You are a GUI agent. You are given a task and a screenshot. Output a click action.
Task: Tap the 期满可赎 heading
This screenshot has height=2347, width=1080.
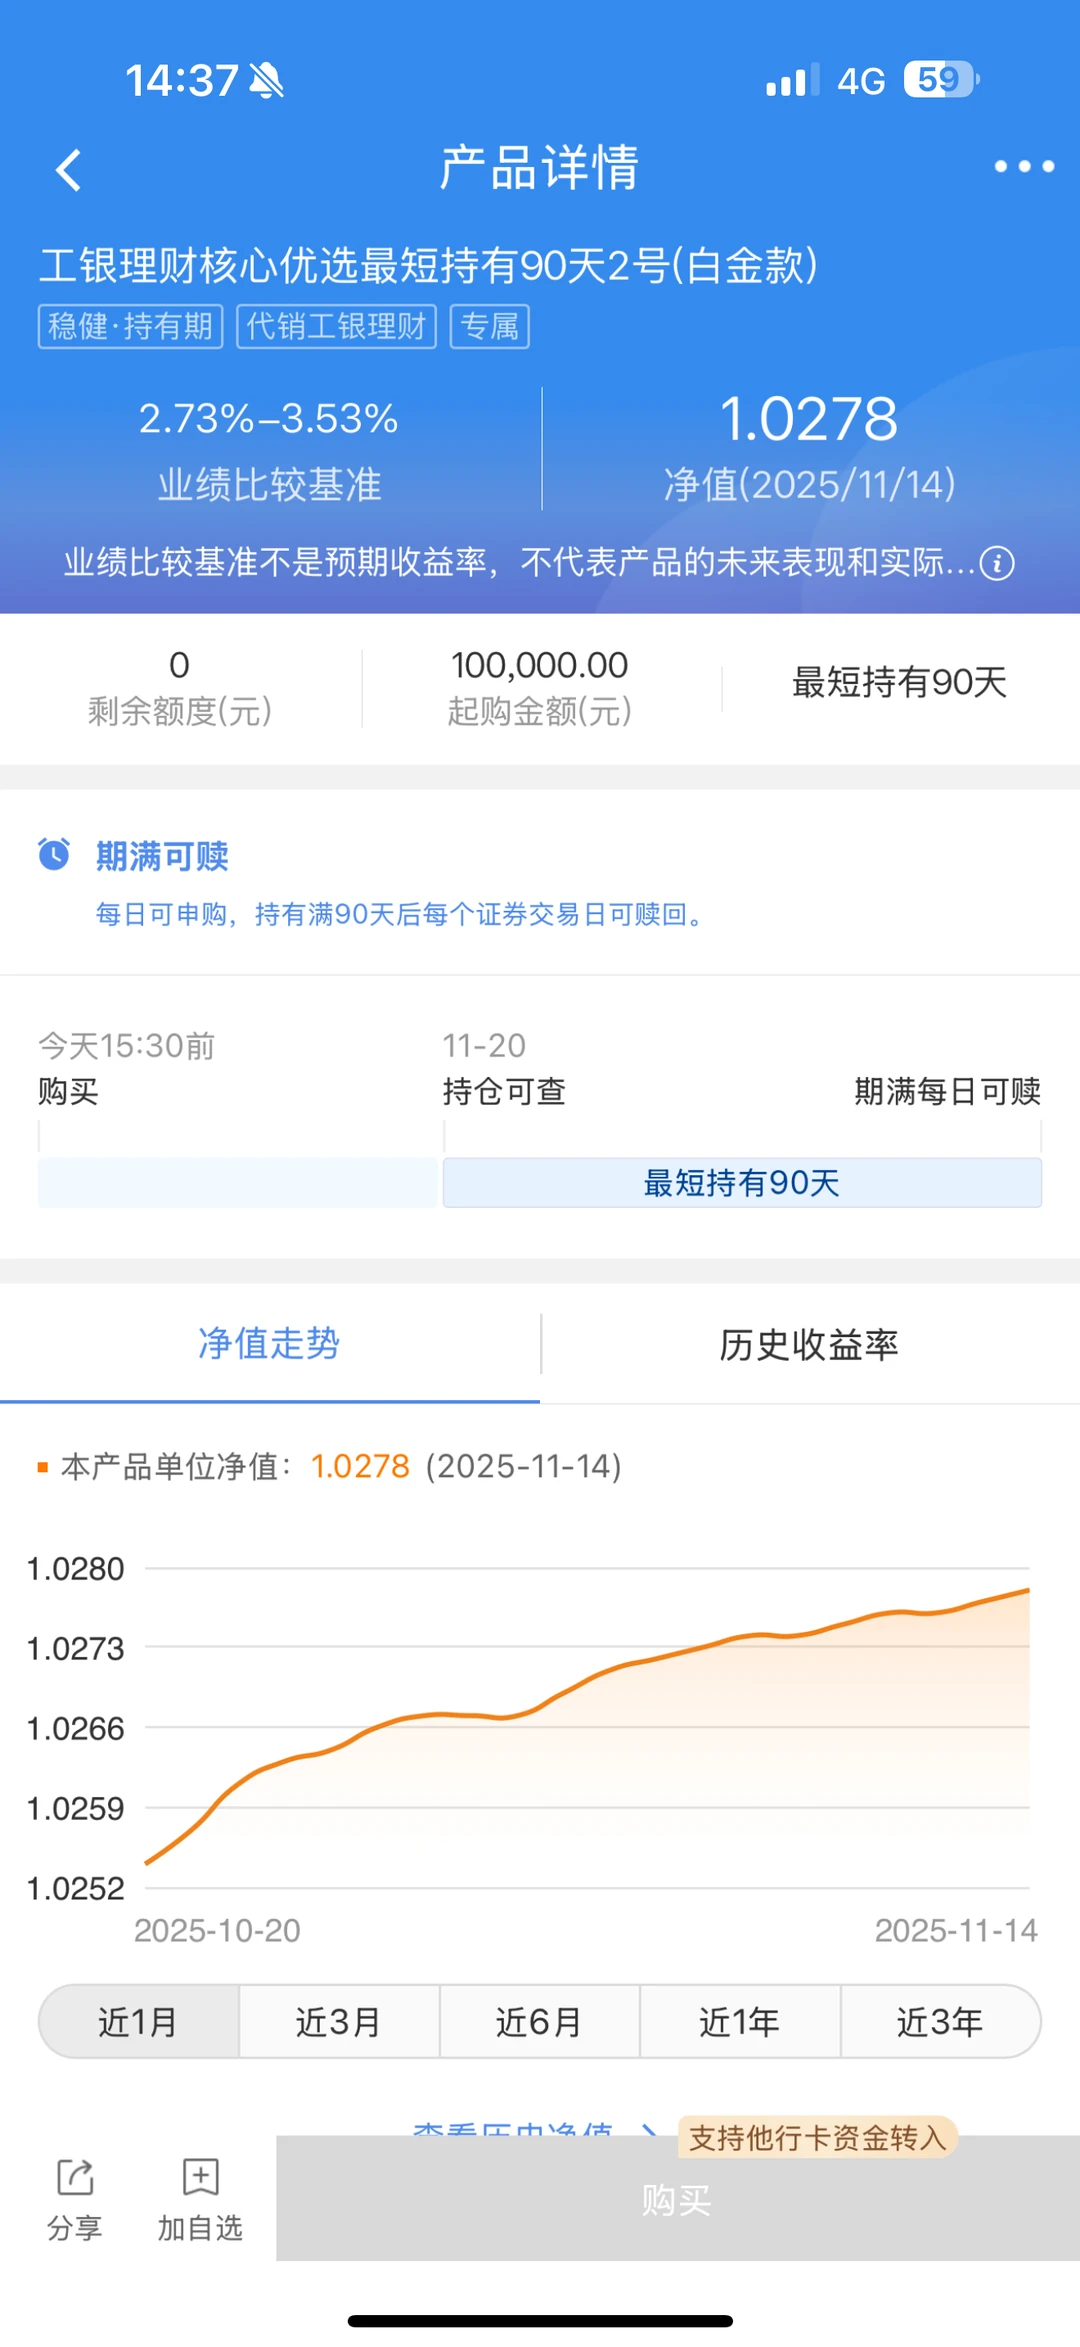coord(162,856)
